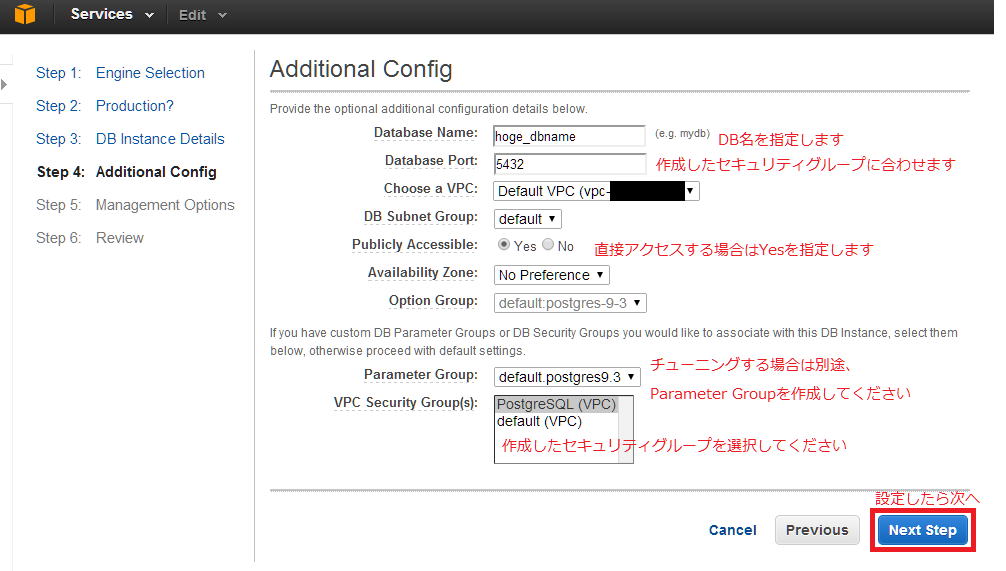Focus the Database Name input field

(570, 136)
